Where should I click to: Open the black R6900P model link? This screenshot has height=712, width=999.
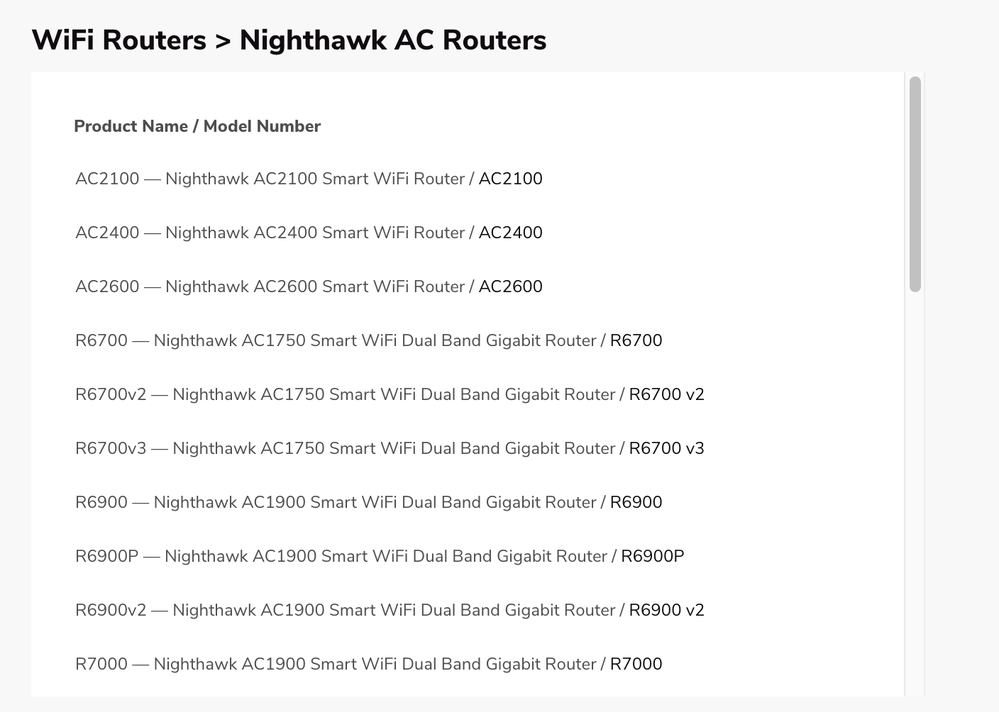tap(652, 557)
